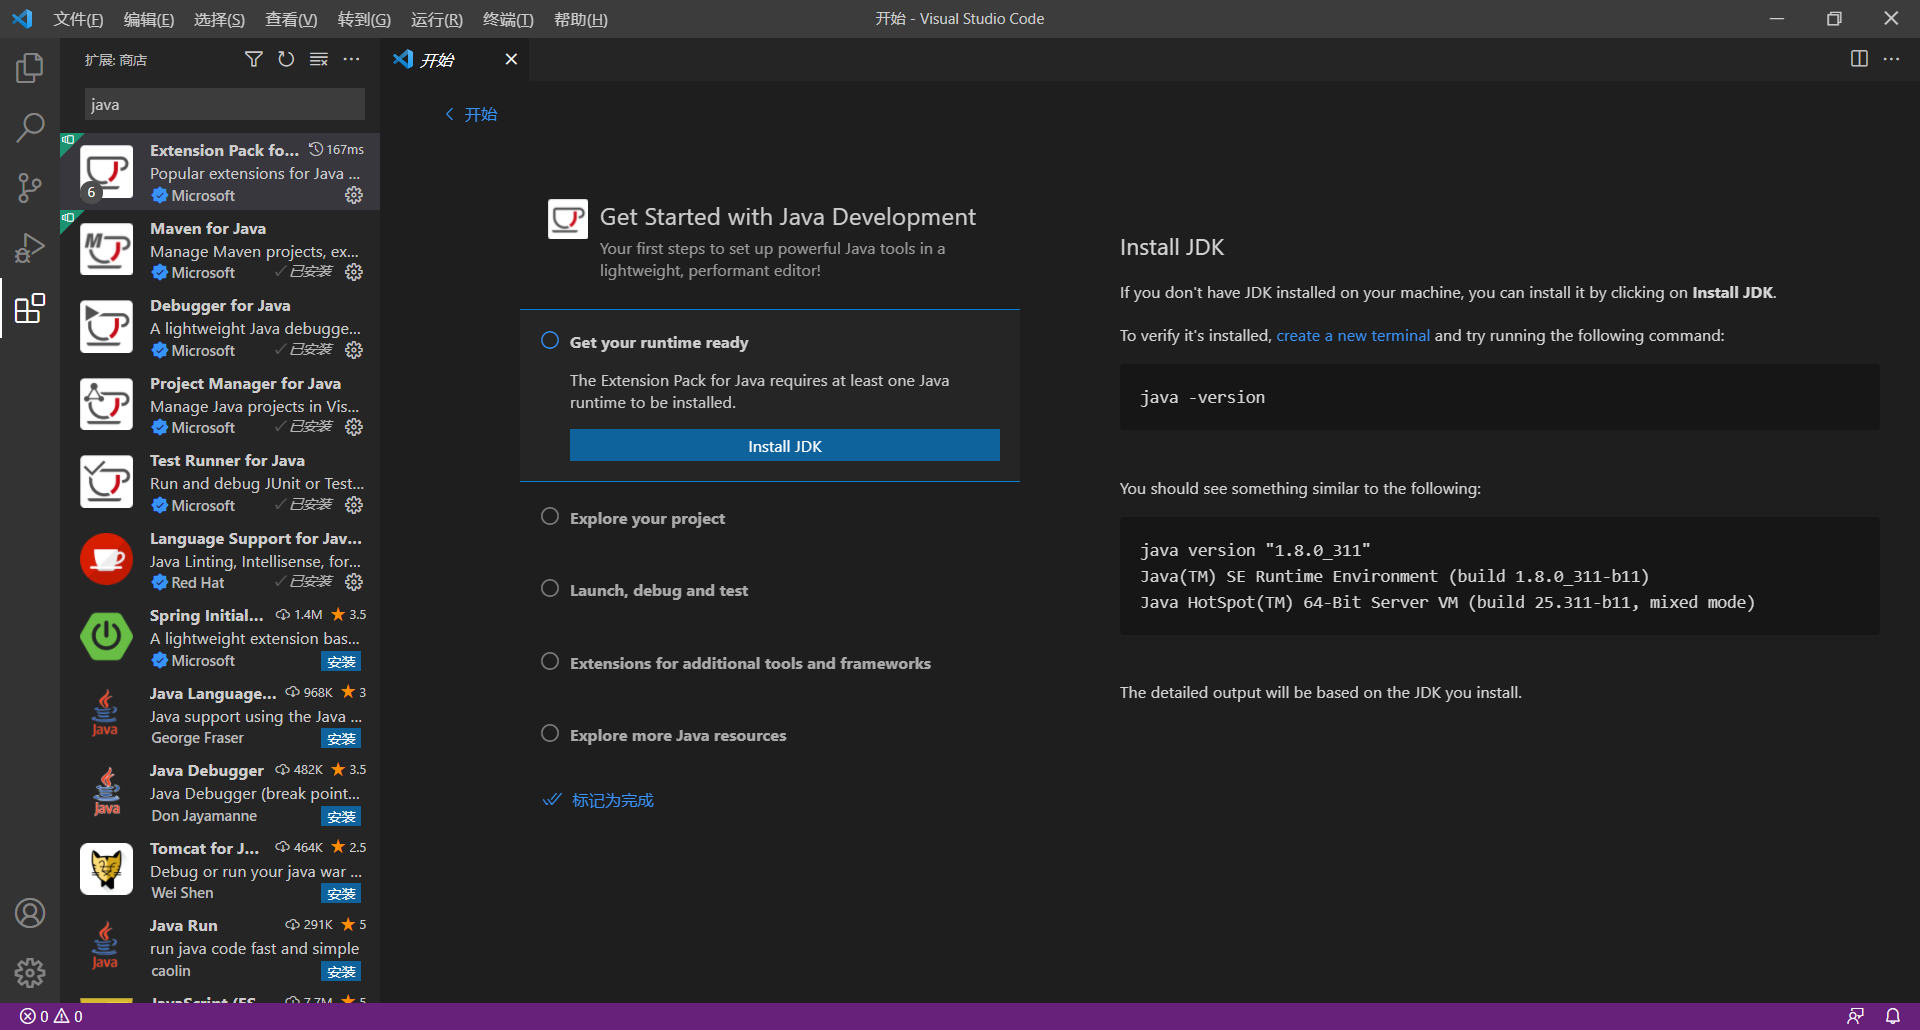Focus the extension search box containing java
The width and height of the screenshot is (1920, 1030).
click(x=225, y=104)
